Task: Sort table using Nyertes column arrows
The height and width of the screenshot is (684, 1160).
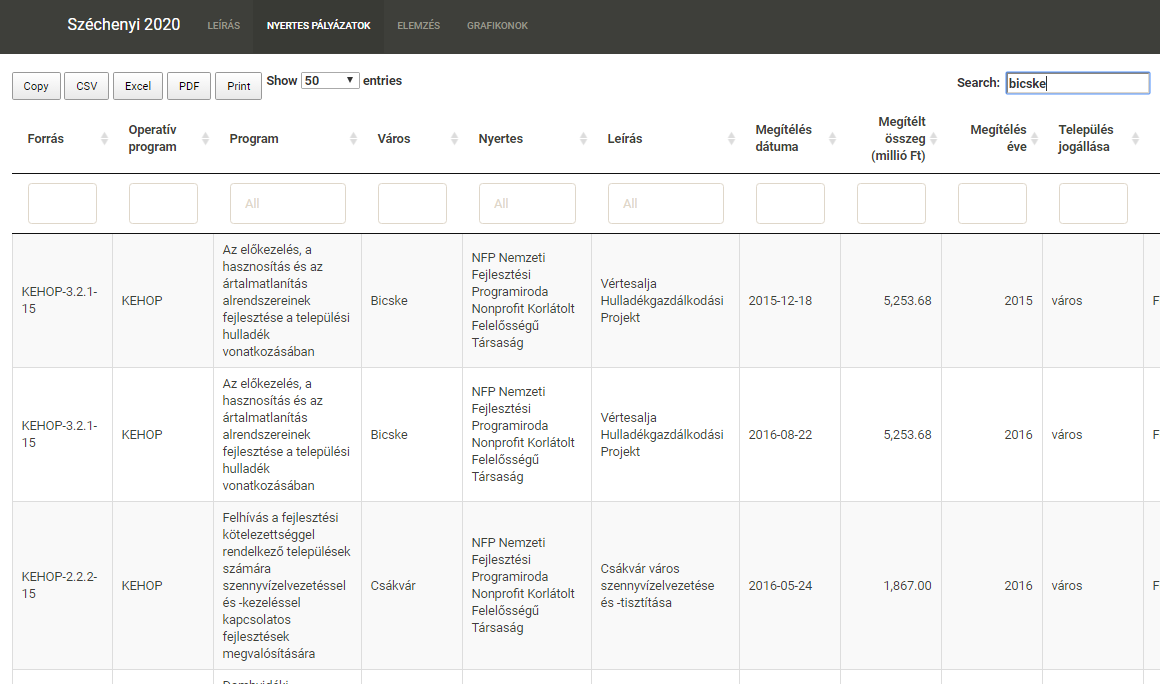Action: (x=583, y=139)
